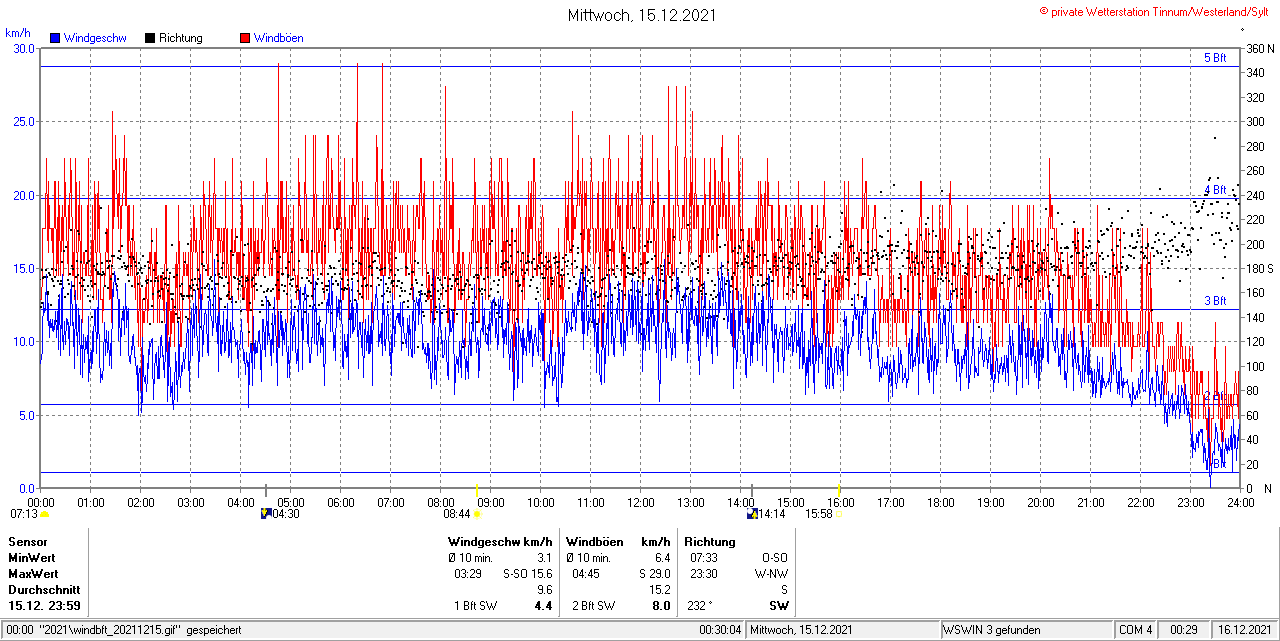The height and width of the screenshot is (641, 1280).
Task: Click the moon icon beside 14:14
Action: coord(752,514)
